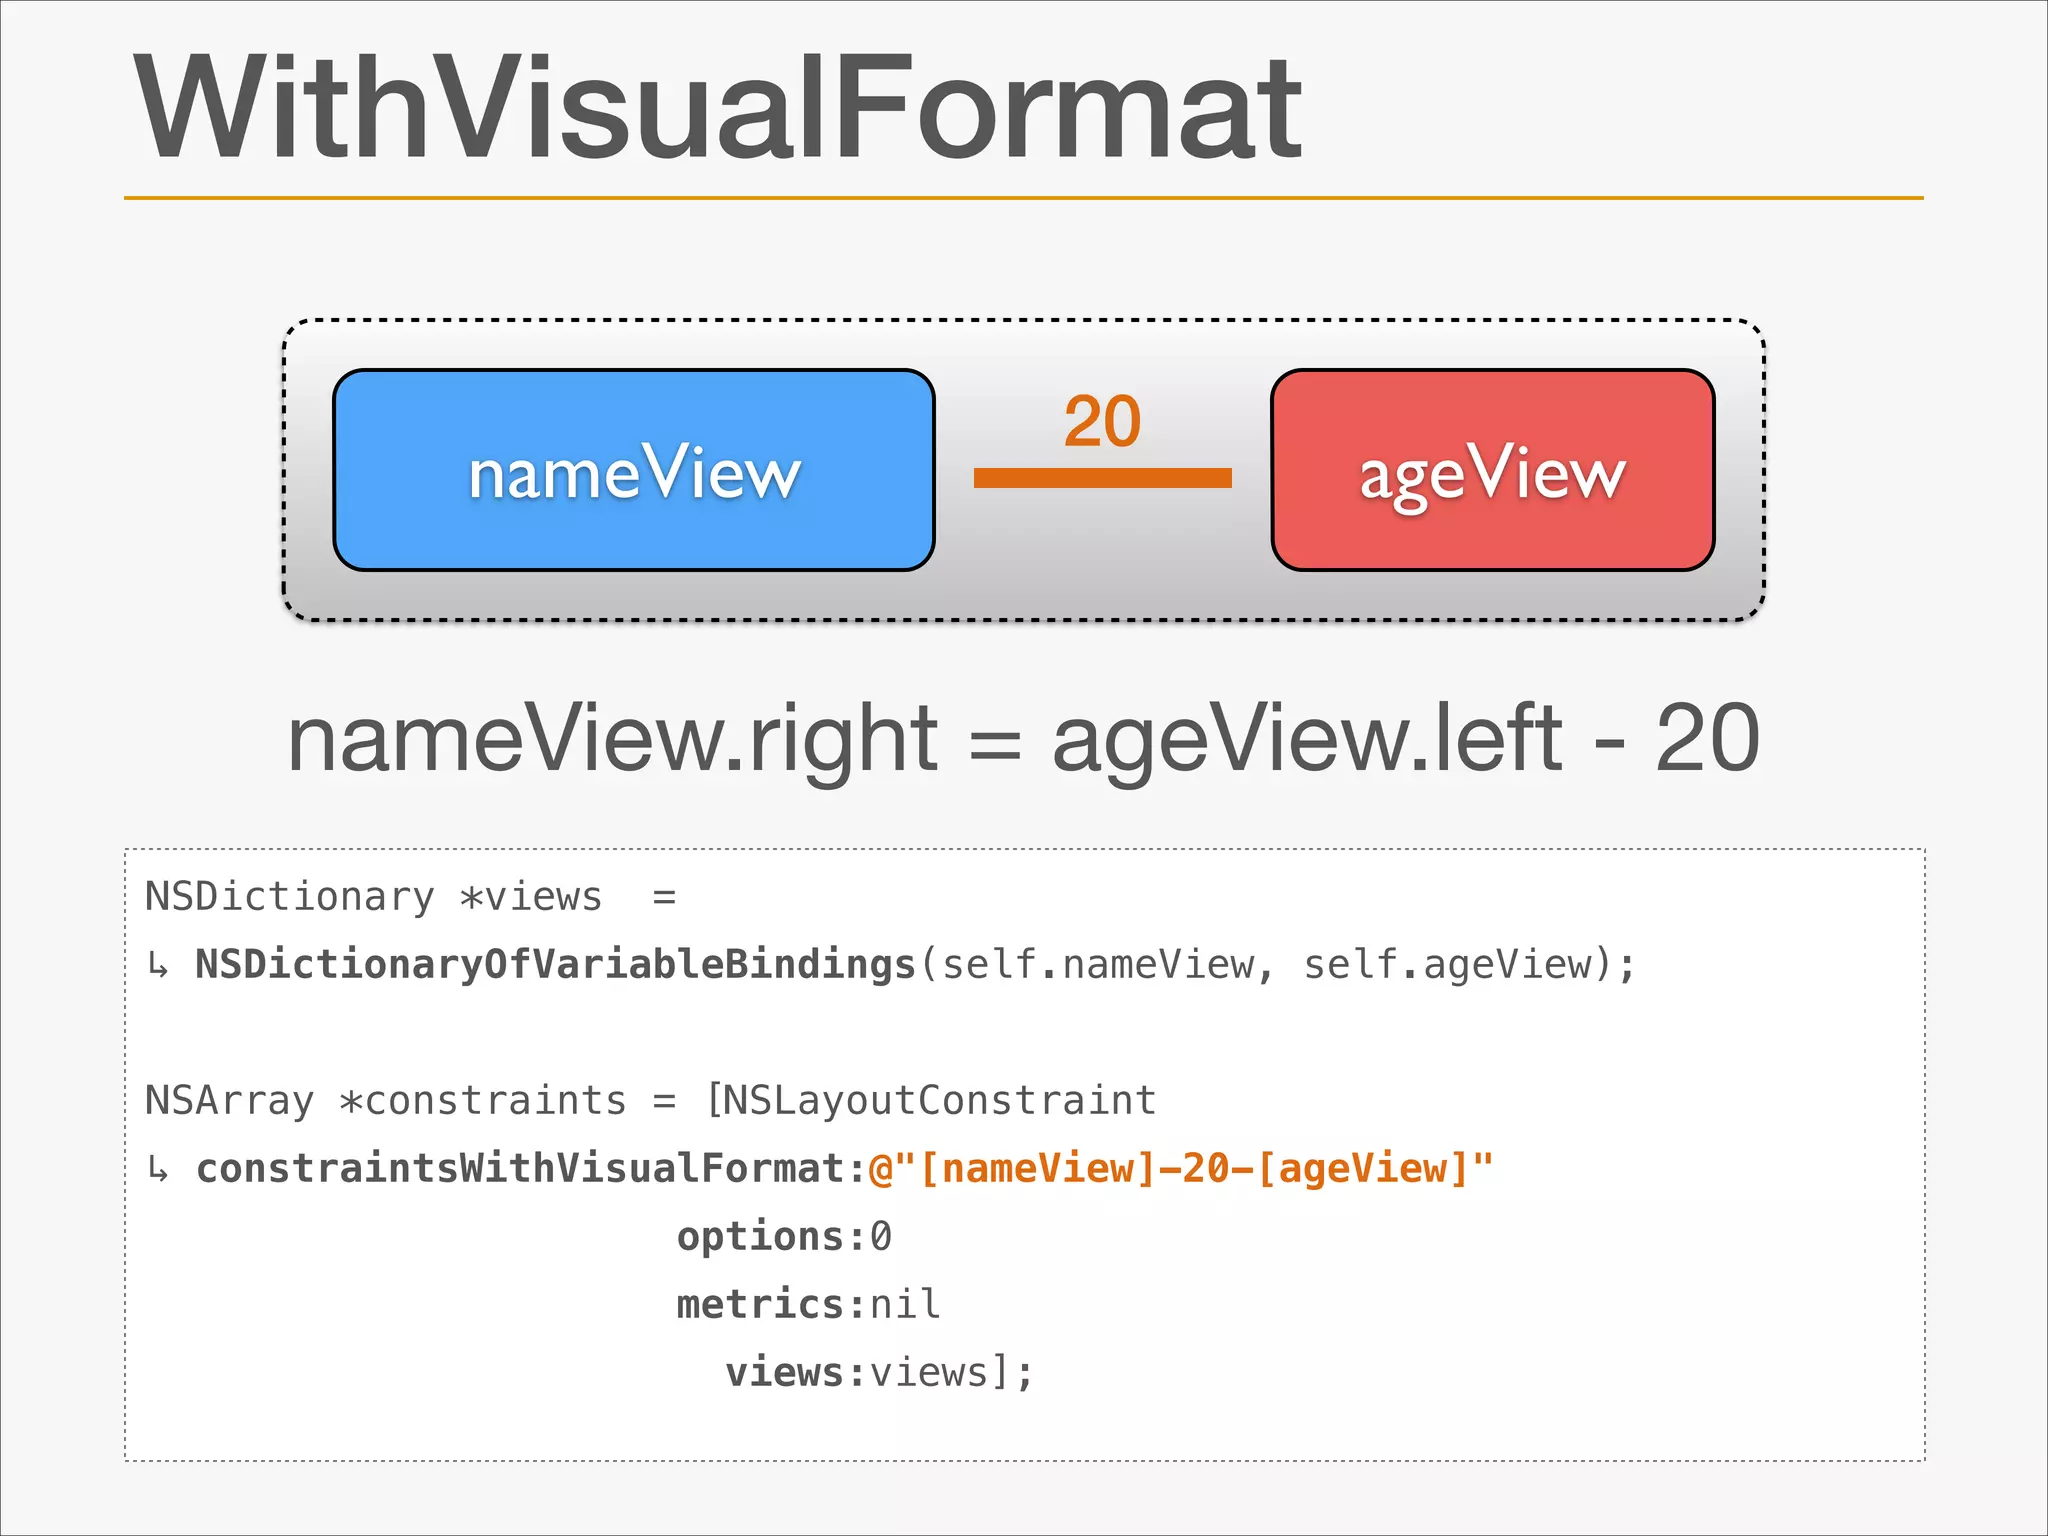Click [NSLayoutConstraint in the code
The height and width of the screenshot is (1536, 2048).
pos(931,1101)
